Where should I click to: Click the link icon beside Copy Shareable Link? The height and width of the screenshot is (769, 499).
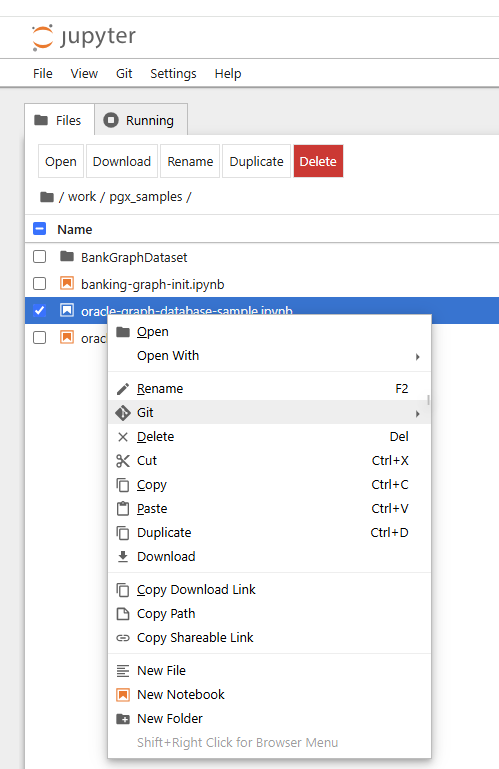point(123,638)
